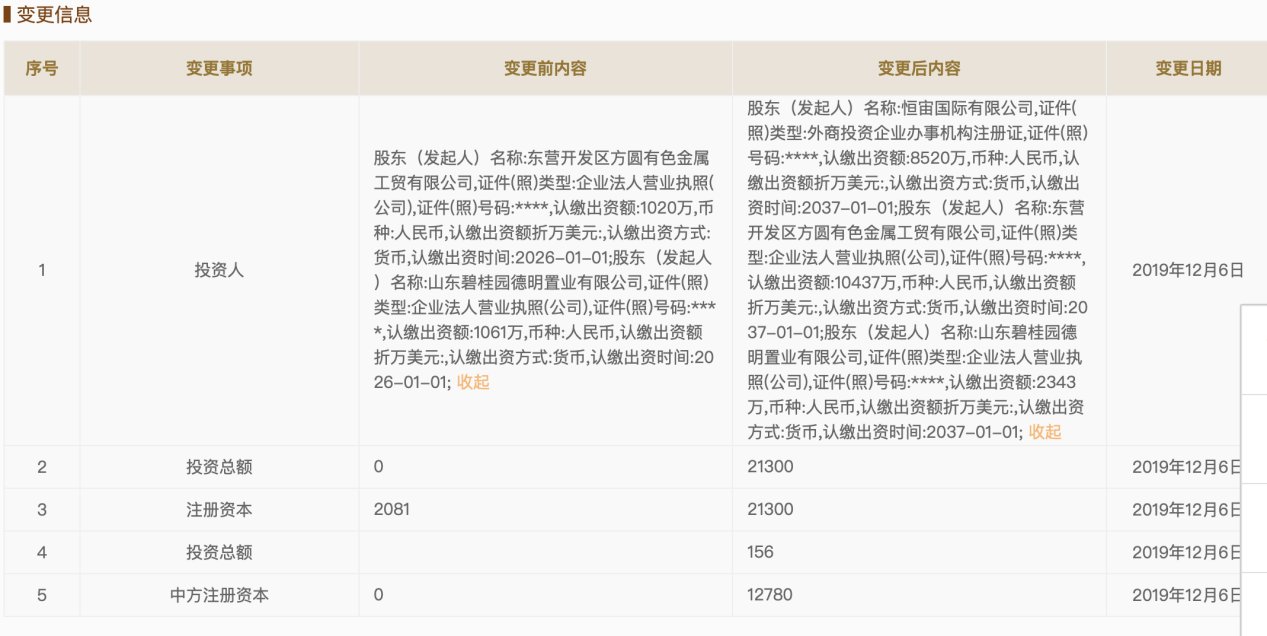Collapse the 变更后内容 text with 收起
Image resolution: width=1267 pixels, height=636 pixels.
coord(1045,432)
